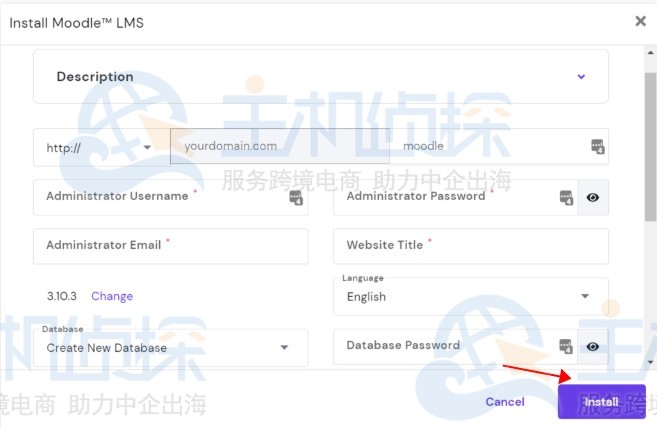Show the Administrator Password with eye icon
This screenshot has width=657, height=429.
(x=593, y=197)
